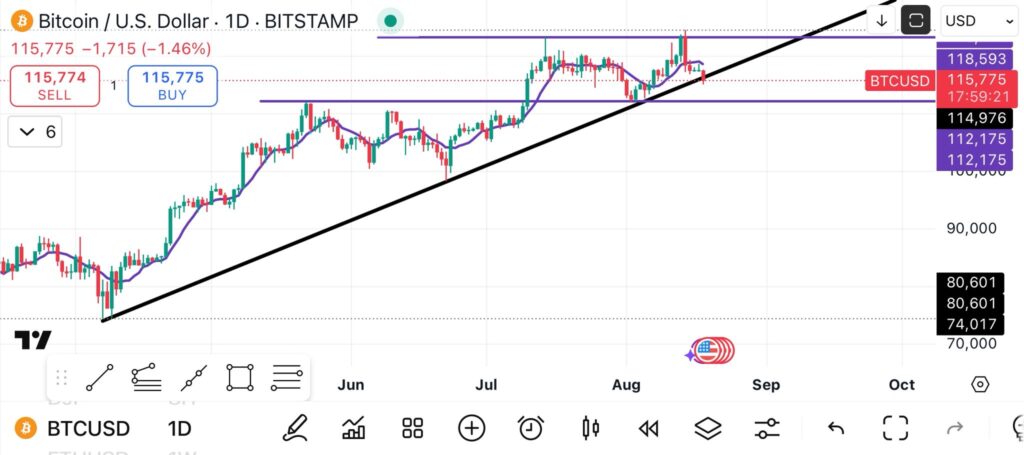Expand the collapsed indicators legend showing 6
Viewport: 1024px width, 455px height.
coord(35,133)
